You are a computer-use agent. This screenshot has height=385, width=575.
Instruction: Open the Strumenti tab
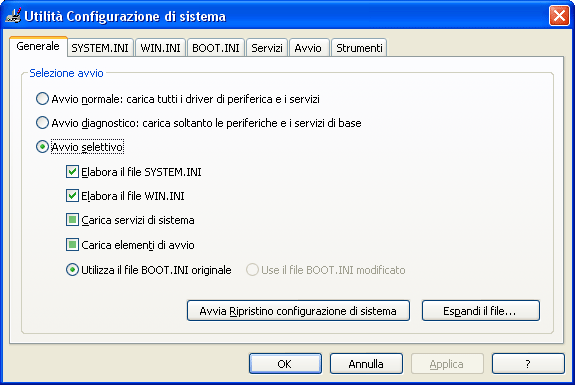pyautogui.click(x=359, y=48)
